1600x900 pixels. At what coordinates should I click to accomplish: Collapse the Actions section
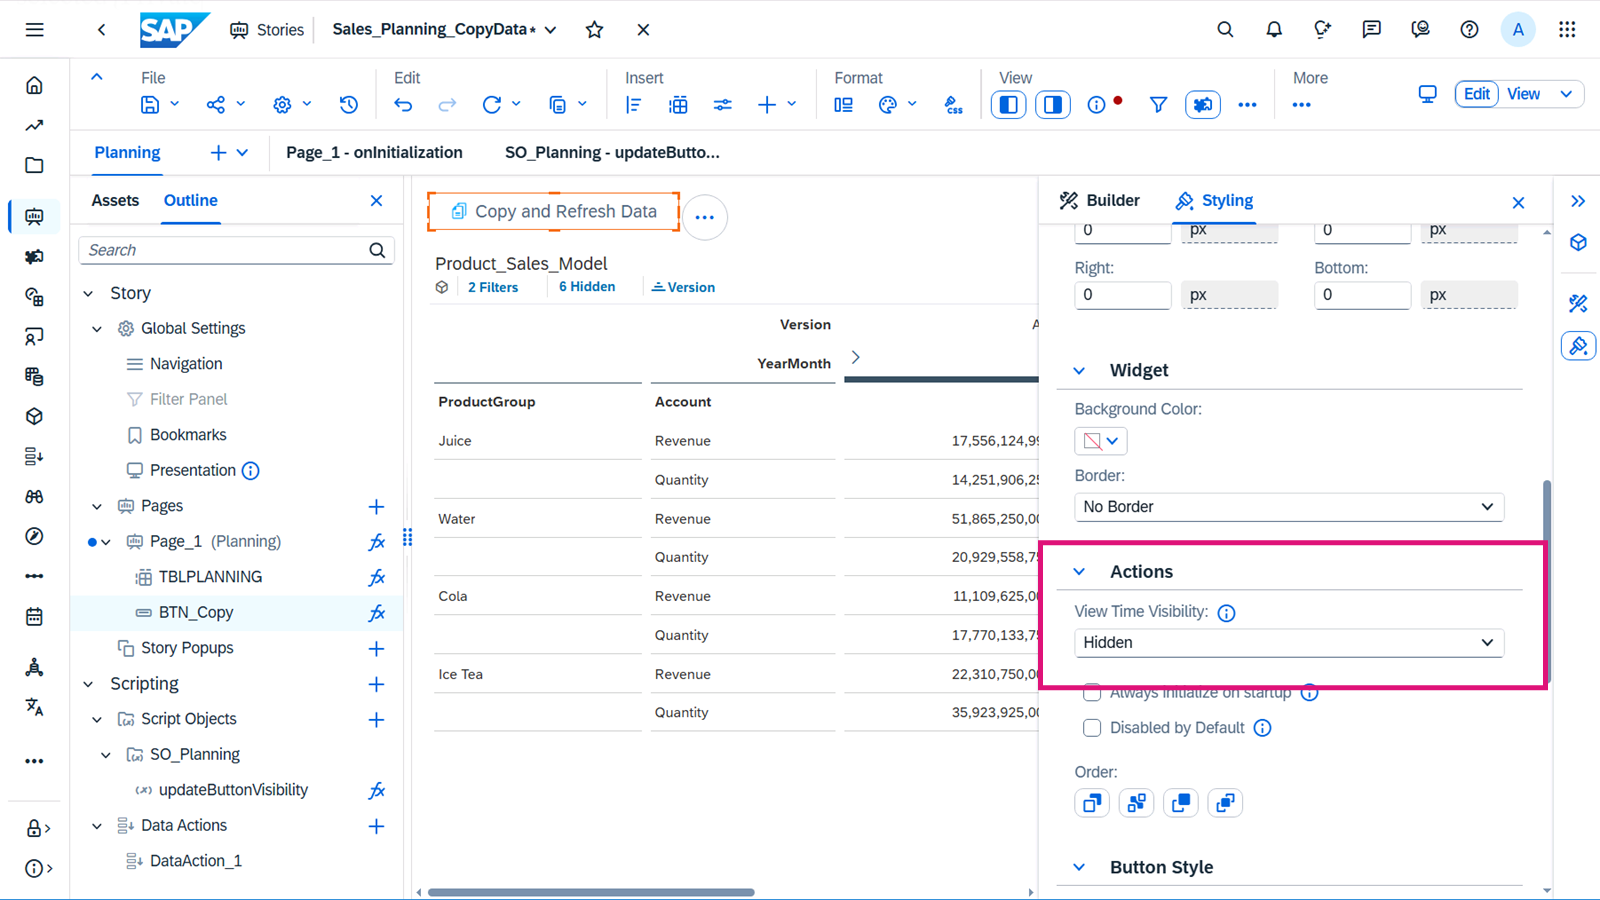pyautogui.click(x=1079, y=572)
